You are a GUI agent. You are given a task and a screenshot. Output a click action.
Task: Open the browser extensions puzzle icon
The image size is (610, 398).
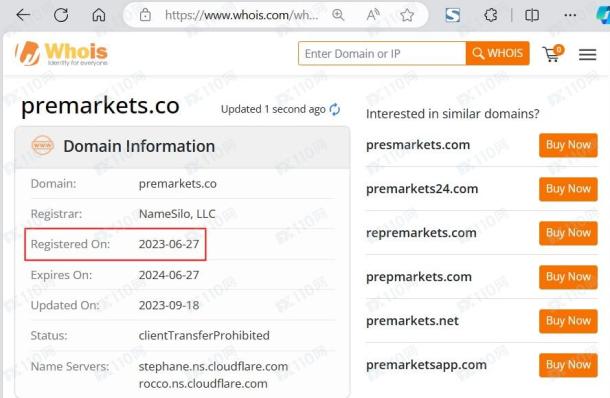click(491, 15)
